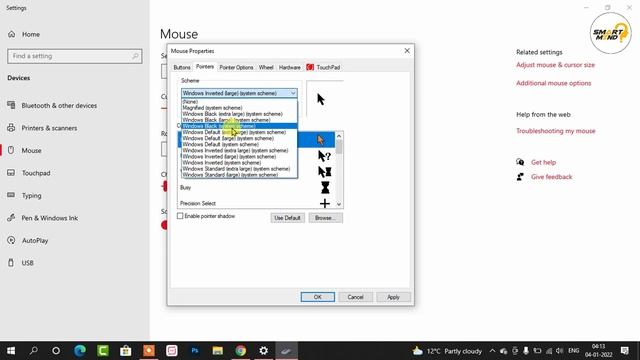The image size is (640, 360).
Task: Select the Precision Select crosshair icon
Action: point(325,203)
